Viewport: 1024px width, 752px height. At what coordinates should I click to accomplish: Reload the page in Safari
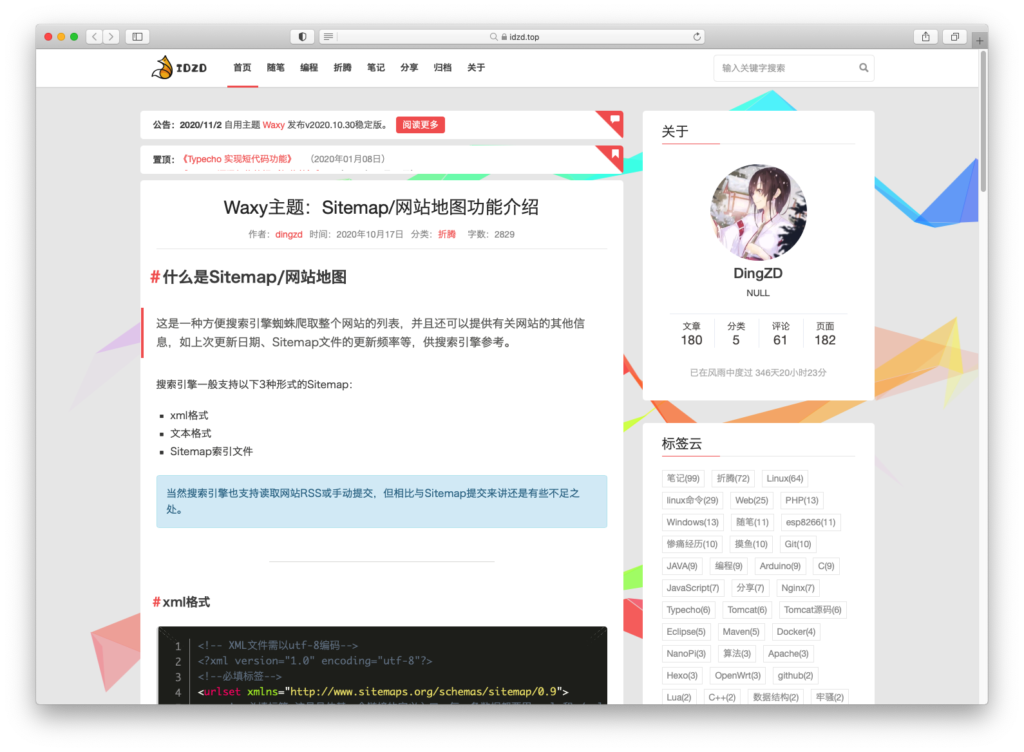click(697, 37)
